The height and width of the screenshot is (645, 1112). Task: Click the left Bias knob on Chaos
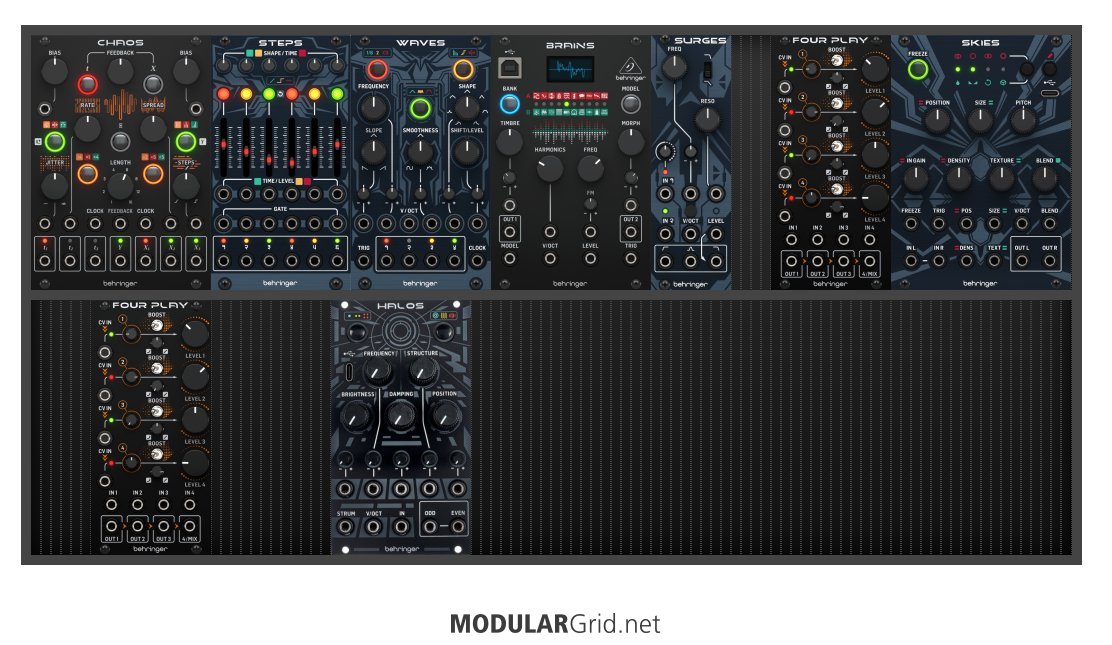55,71
